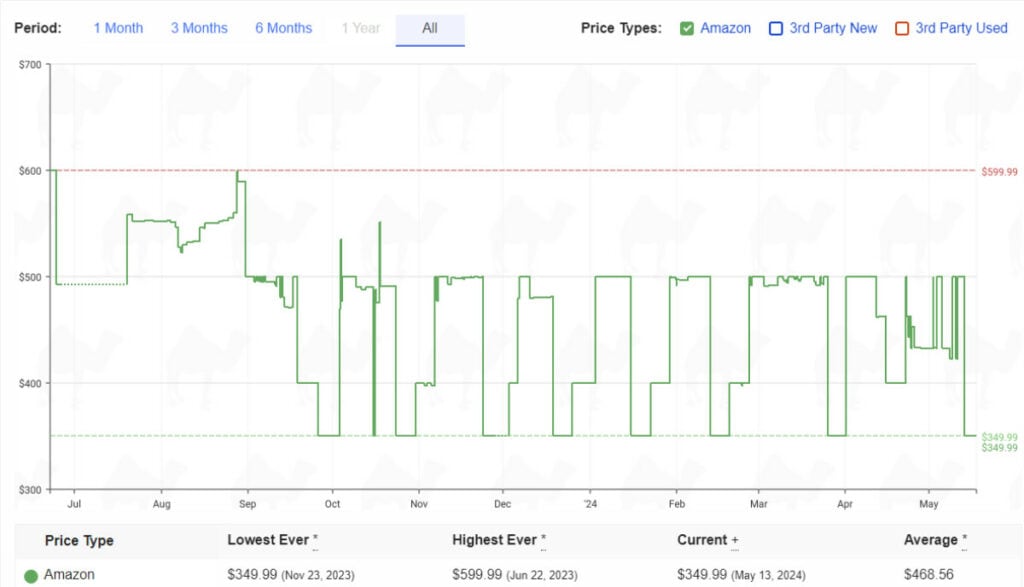Click the green Amazon dot in table
The height and width of the screenshot is (587, 1024).
pyautogui.click(x=31, y=576)
